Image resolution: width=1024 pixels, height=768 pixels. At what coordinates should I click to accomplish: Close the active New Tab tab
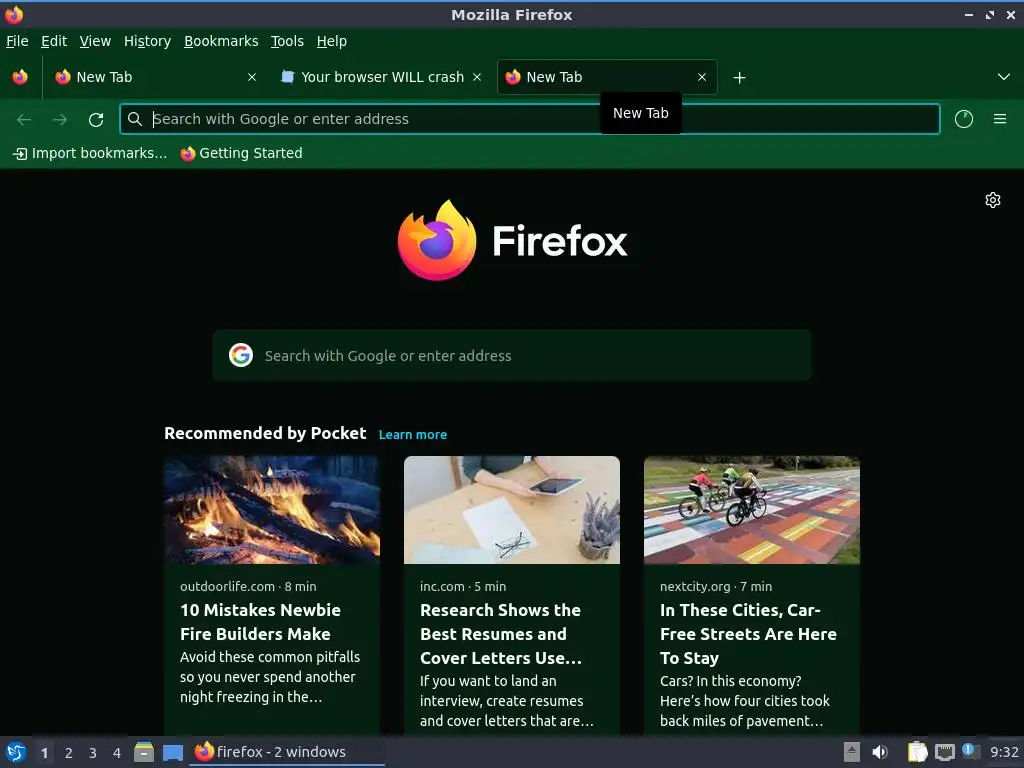click(702, 77)
